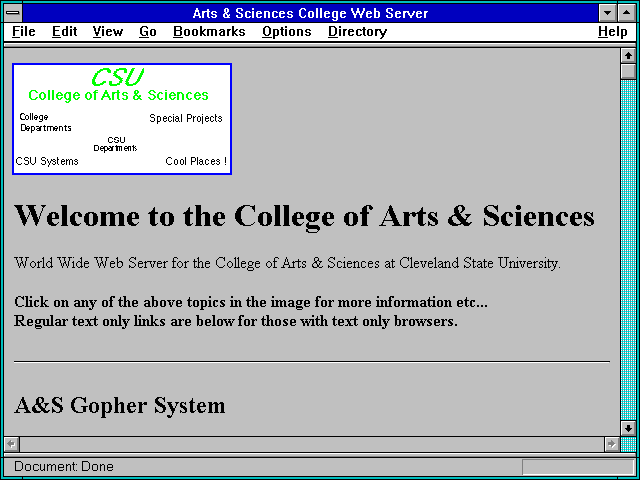The height and width of the screenshot is (480, 640).
Task: Click Cool Places ! in the image map
Action: tap(196, 161)
